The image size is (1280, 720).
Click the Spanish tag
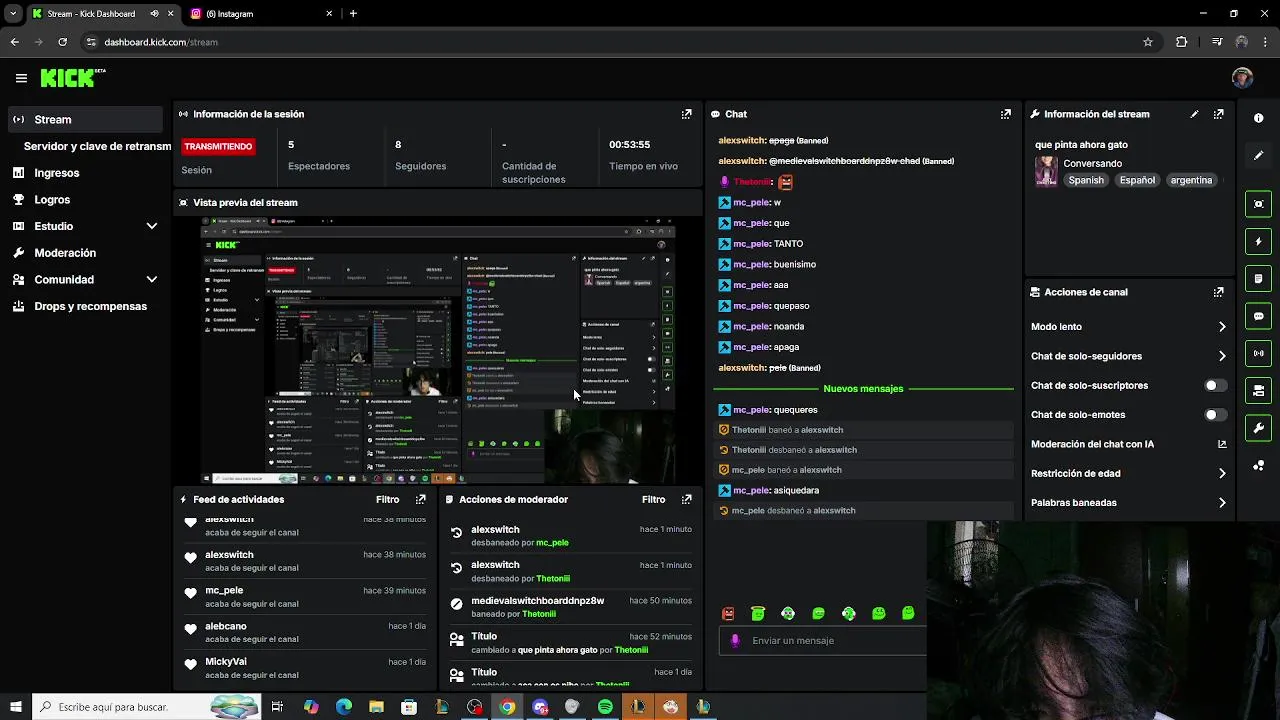(1086, 180)
